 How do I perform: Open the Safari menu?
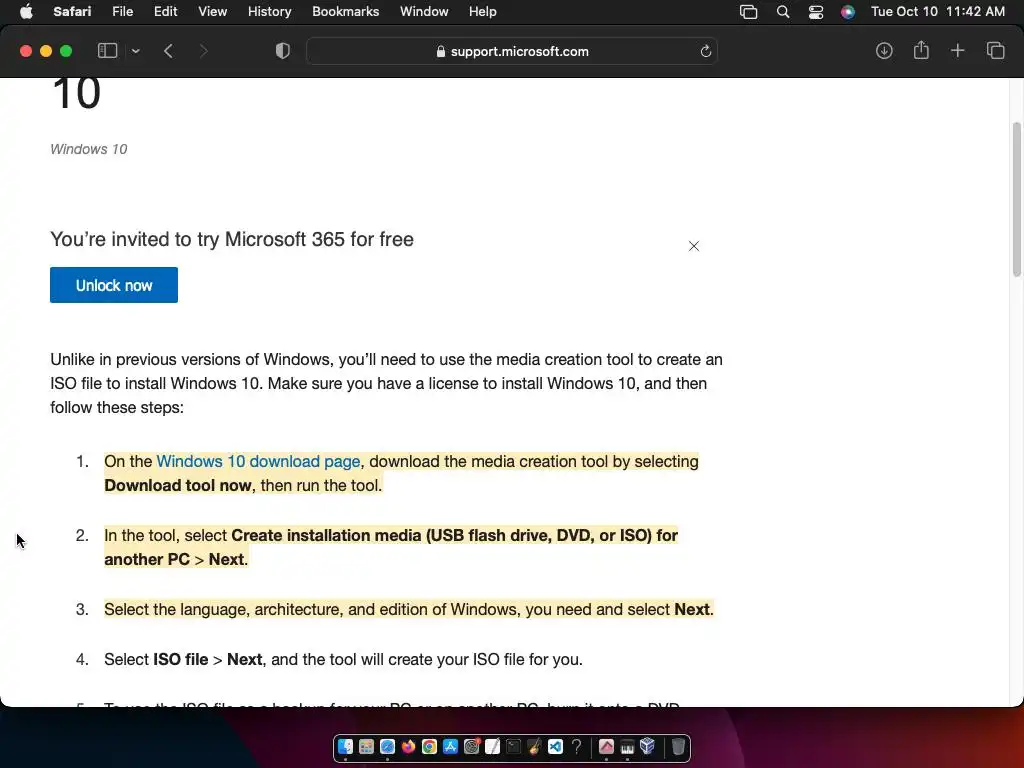coord(72,12)
